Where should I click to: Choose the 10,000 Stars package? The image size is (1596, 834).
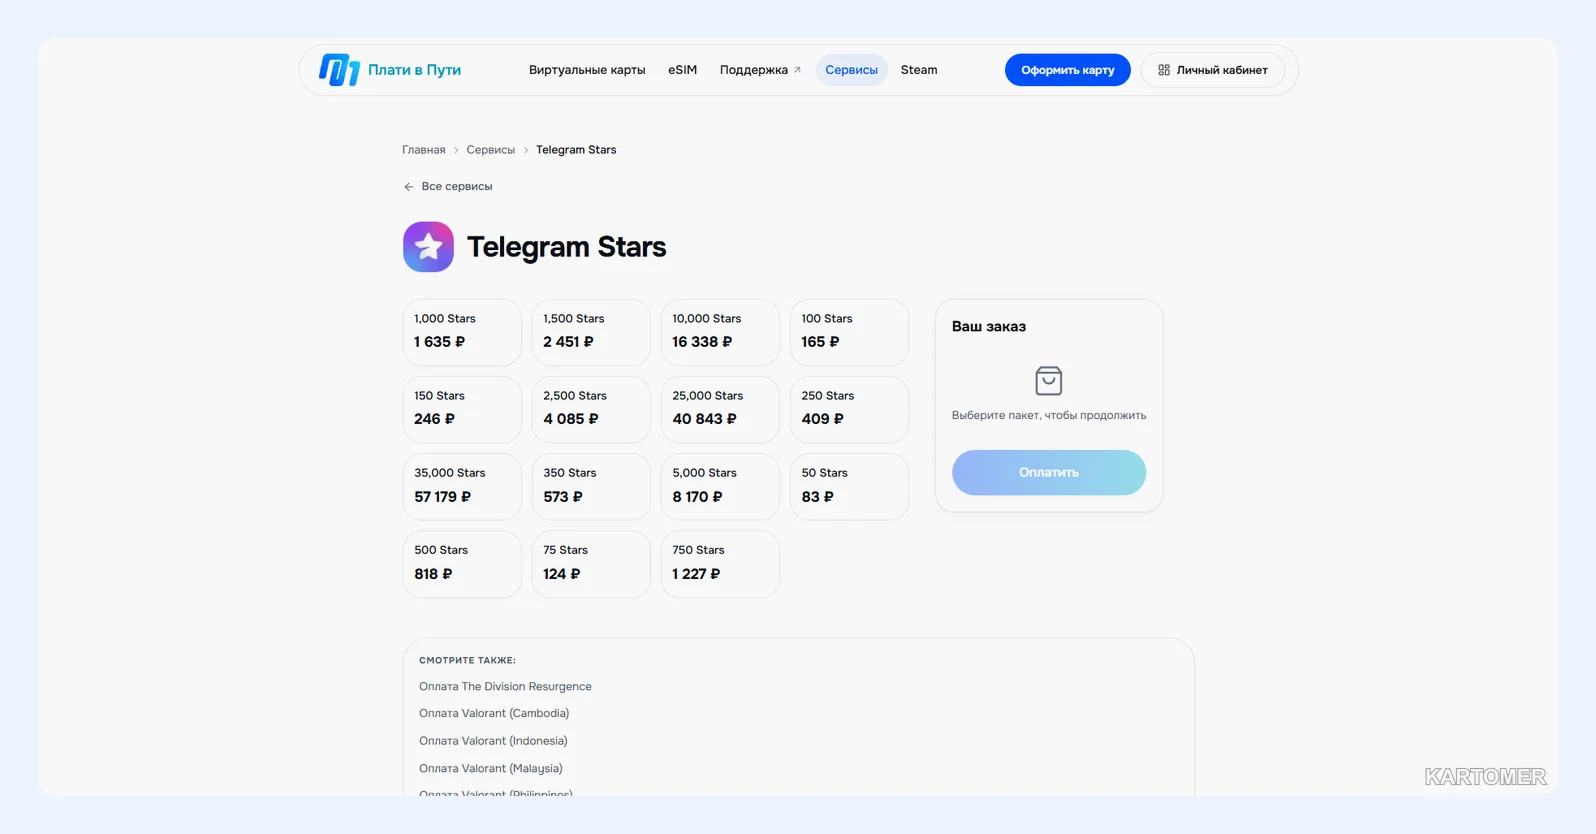[720, 332]
